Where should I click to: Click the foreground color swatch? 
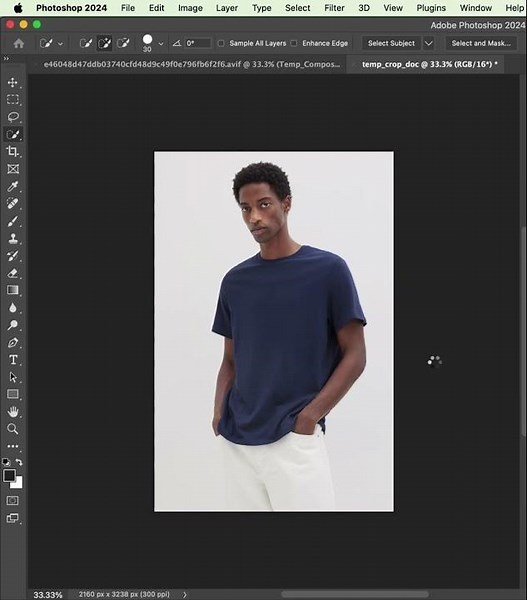click(9, 475)
